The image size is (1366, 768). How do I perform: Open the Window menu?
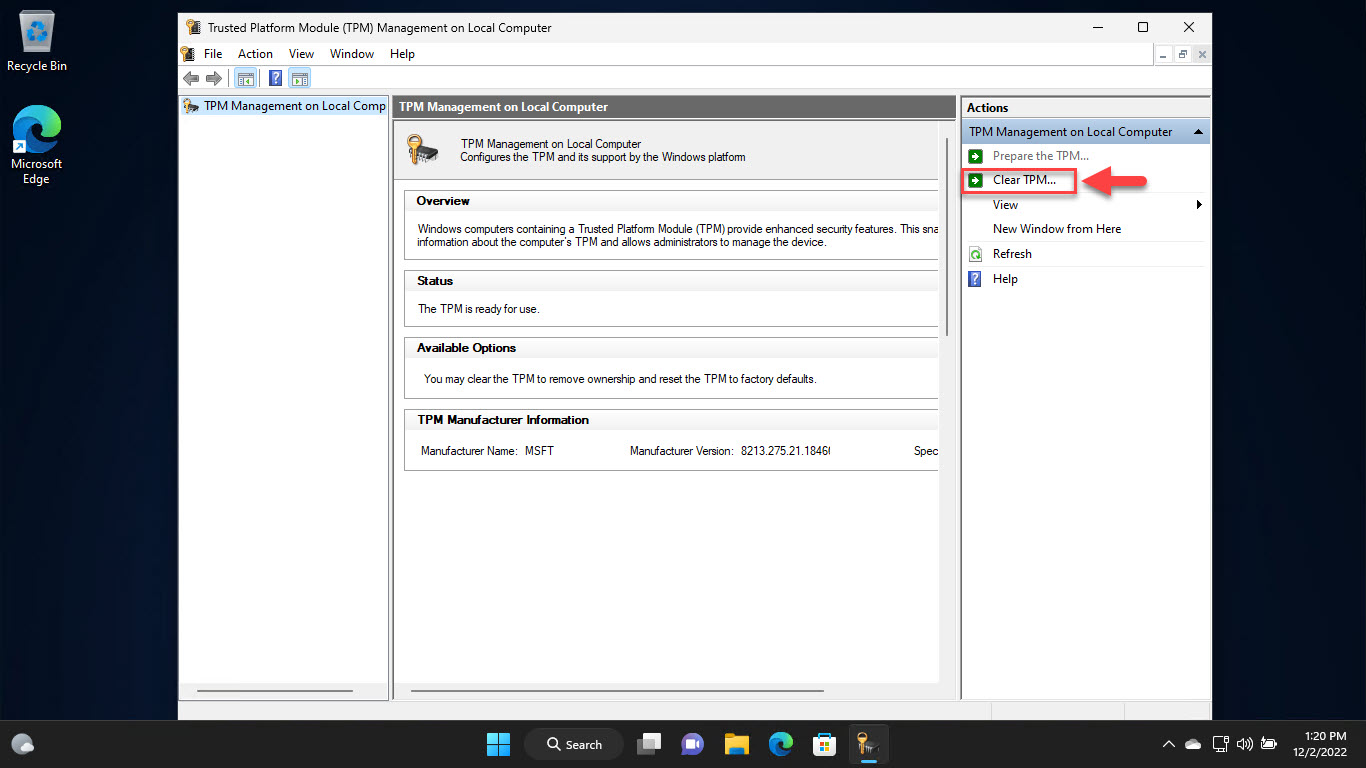351,54
